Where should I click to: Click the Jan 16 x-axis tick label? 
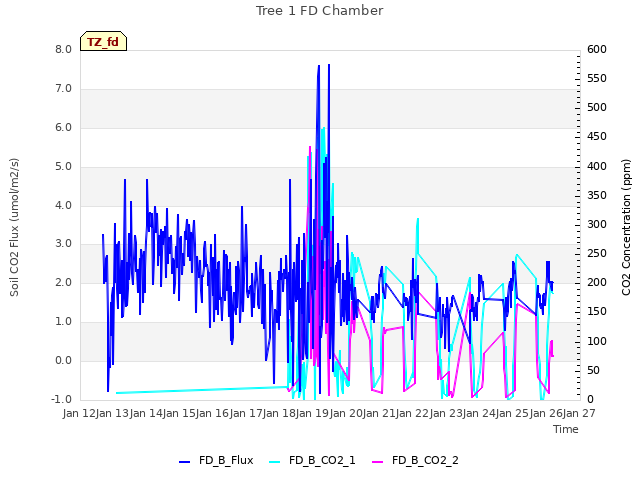213,413
